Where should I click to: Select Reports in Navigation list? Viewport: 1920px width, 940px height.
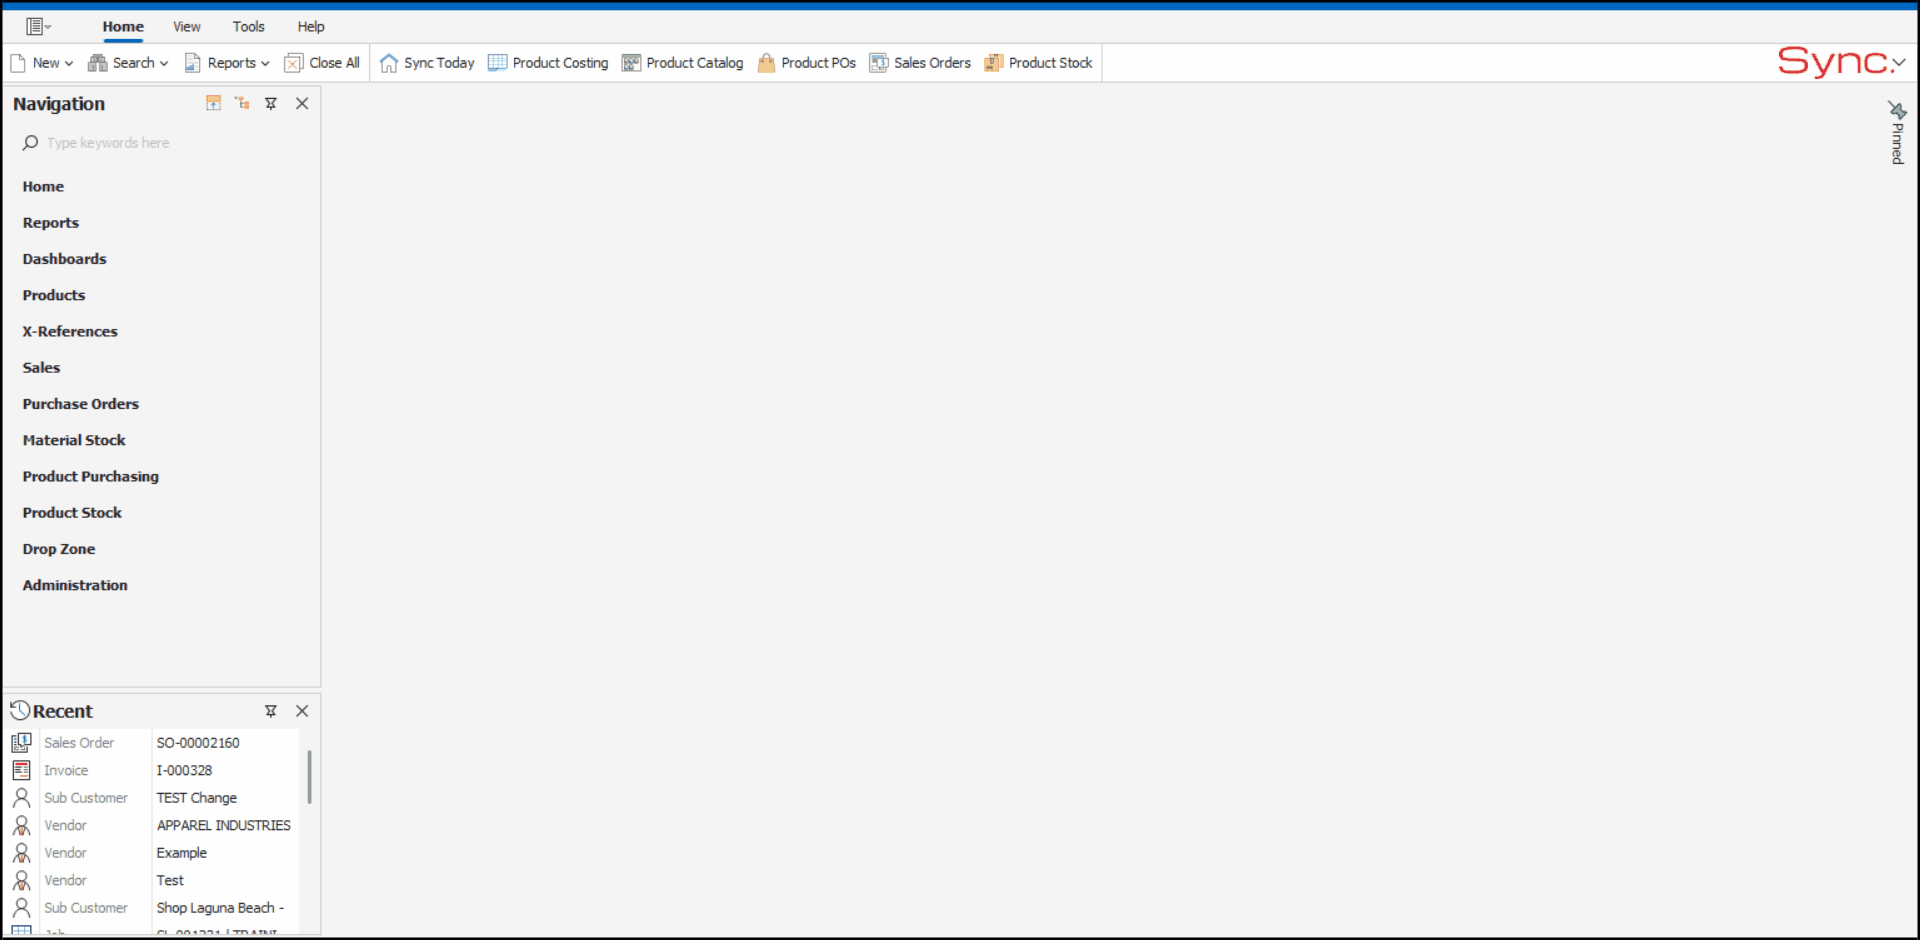(51, 223)
